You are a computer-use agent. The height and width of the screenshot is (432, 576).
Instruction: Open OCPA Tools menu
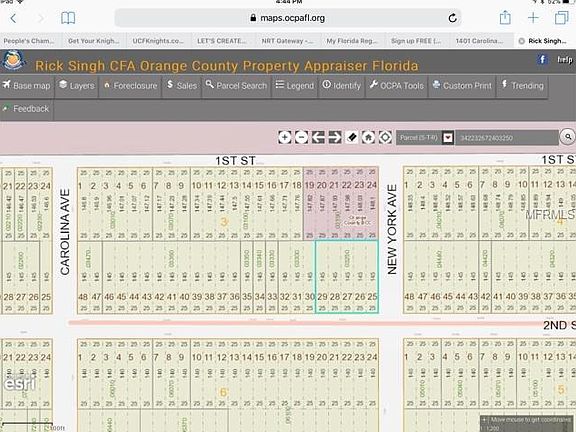click(397, 86)
